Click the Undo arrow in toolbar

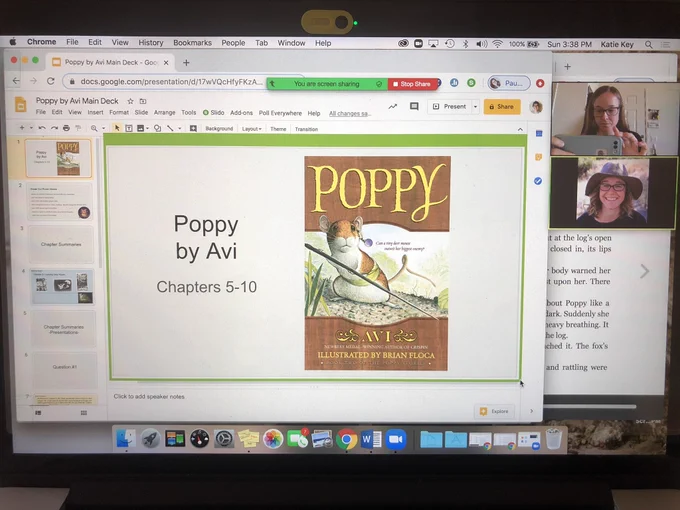[x=42, y=128]
